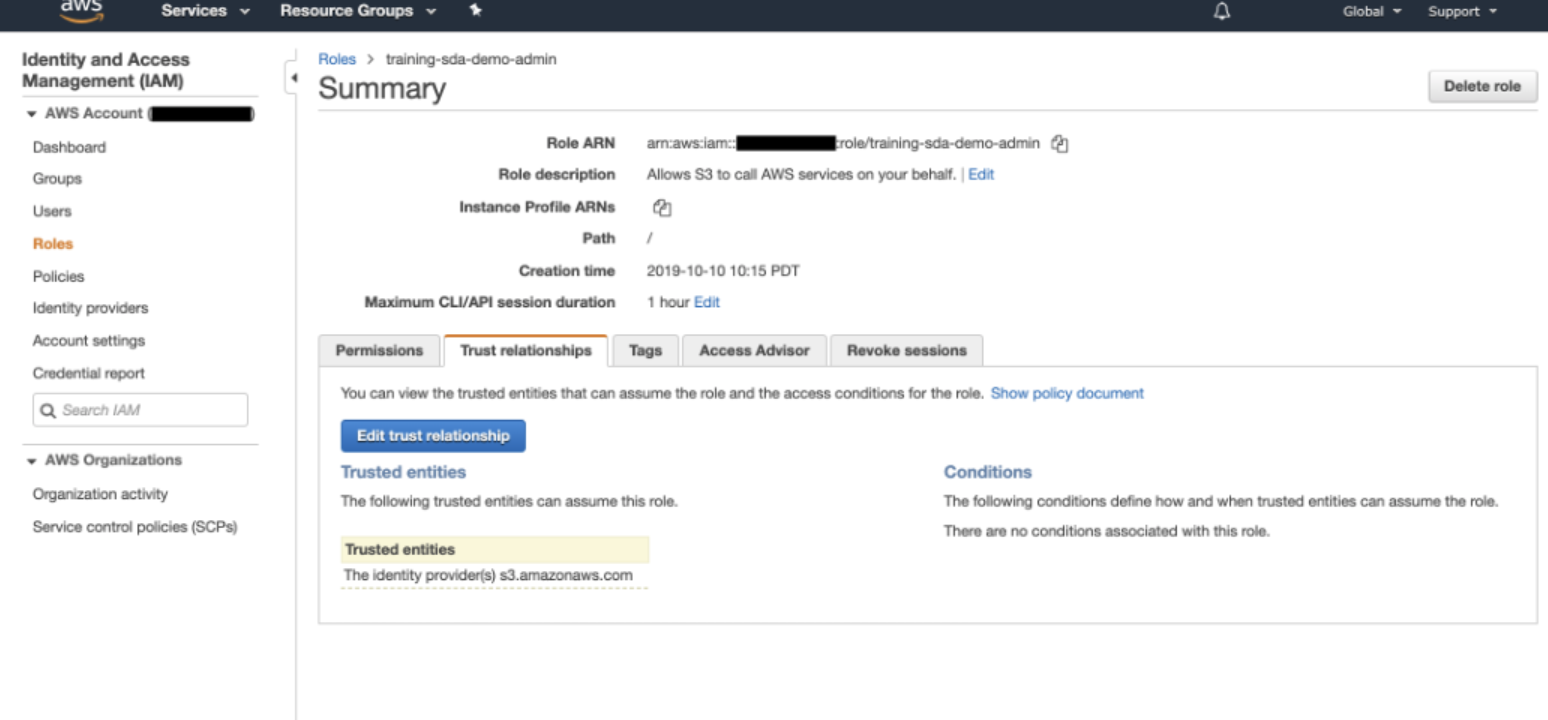Open the Access Advisor tab
Viewport: 1548px width, 720px height.
(754, 351)
